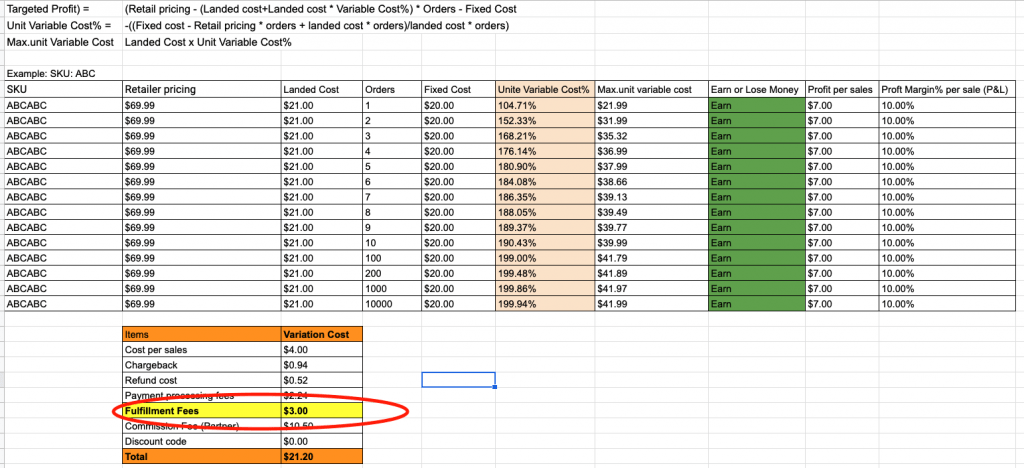Click the 'Refund cost' item cell
The image size is (1024, 468).
point(201,380)
